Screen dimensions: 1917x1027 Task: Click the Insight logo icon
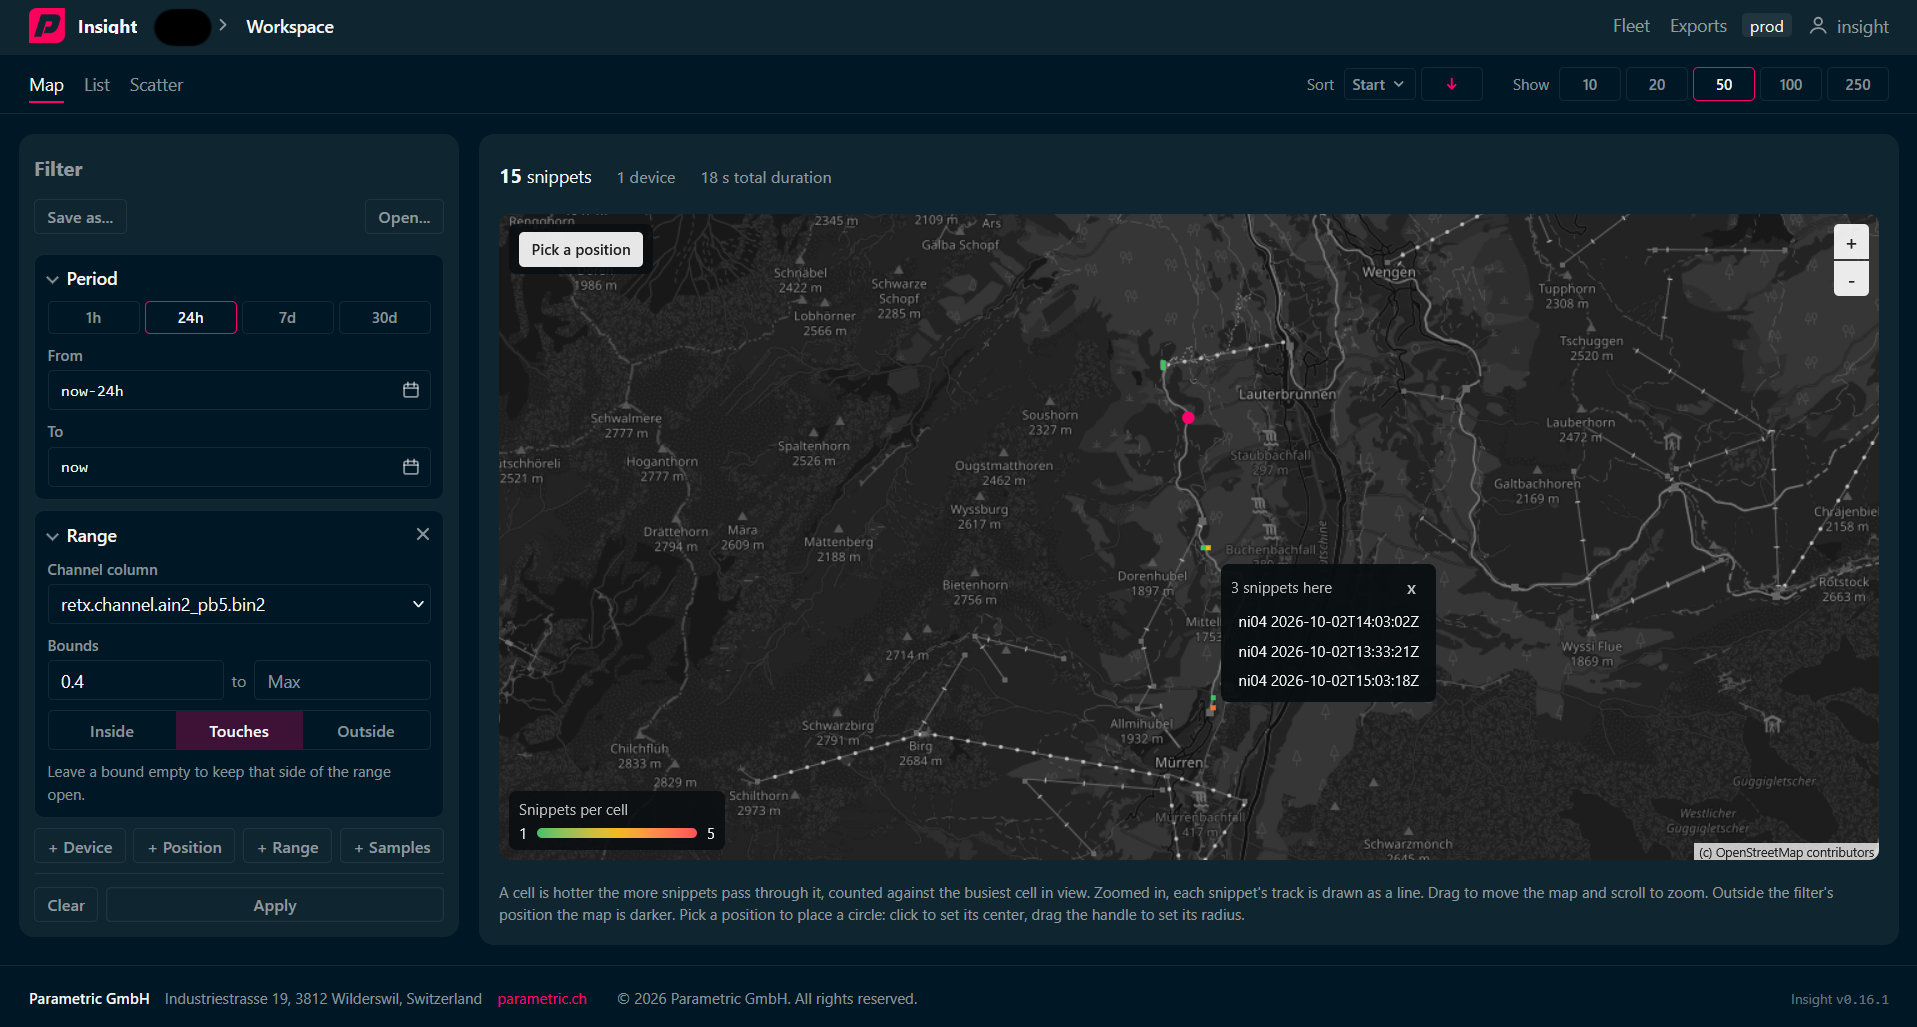pos(47,26)
